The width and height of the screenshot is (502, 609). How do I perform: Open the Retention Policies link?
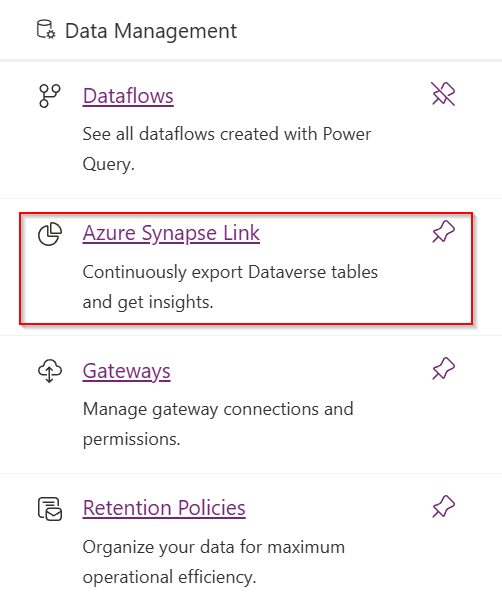(164, 508)
